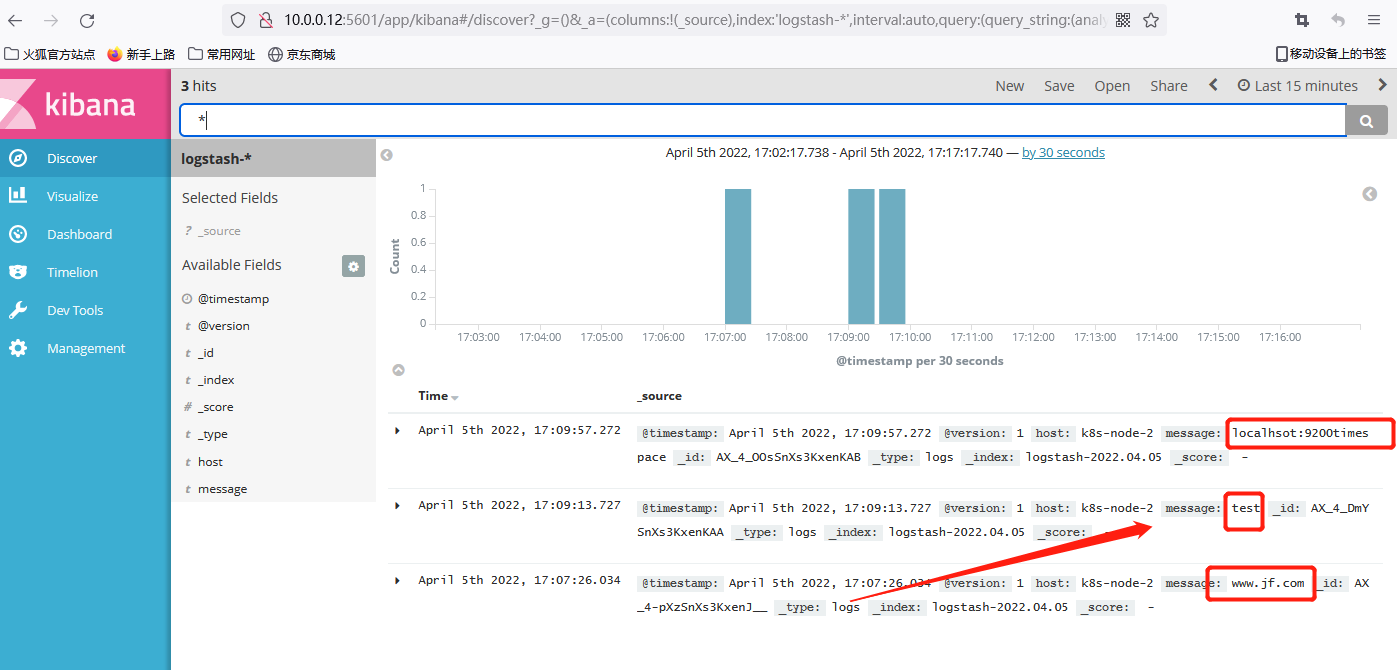The image size is (1397, 670).
Task: Open site security shield icon
Action: (238, 20)
